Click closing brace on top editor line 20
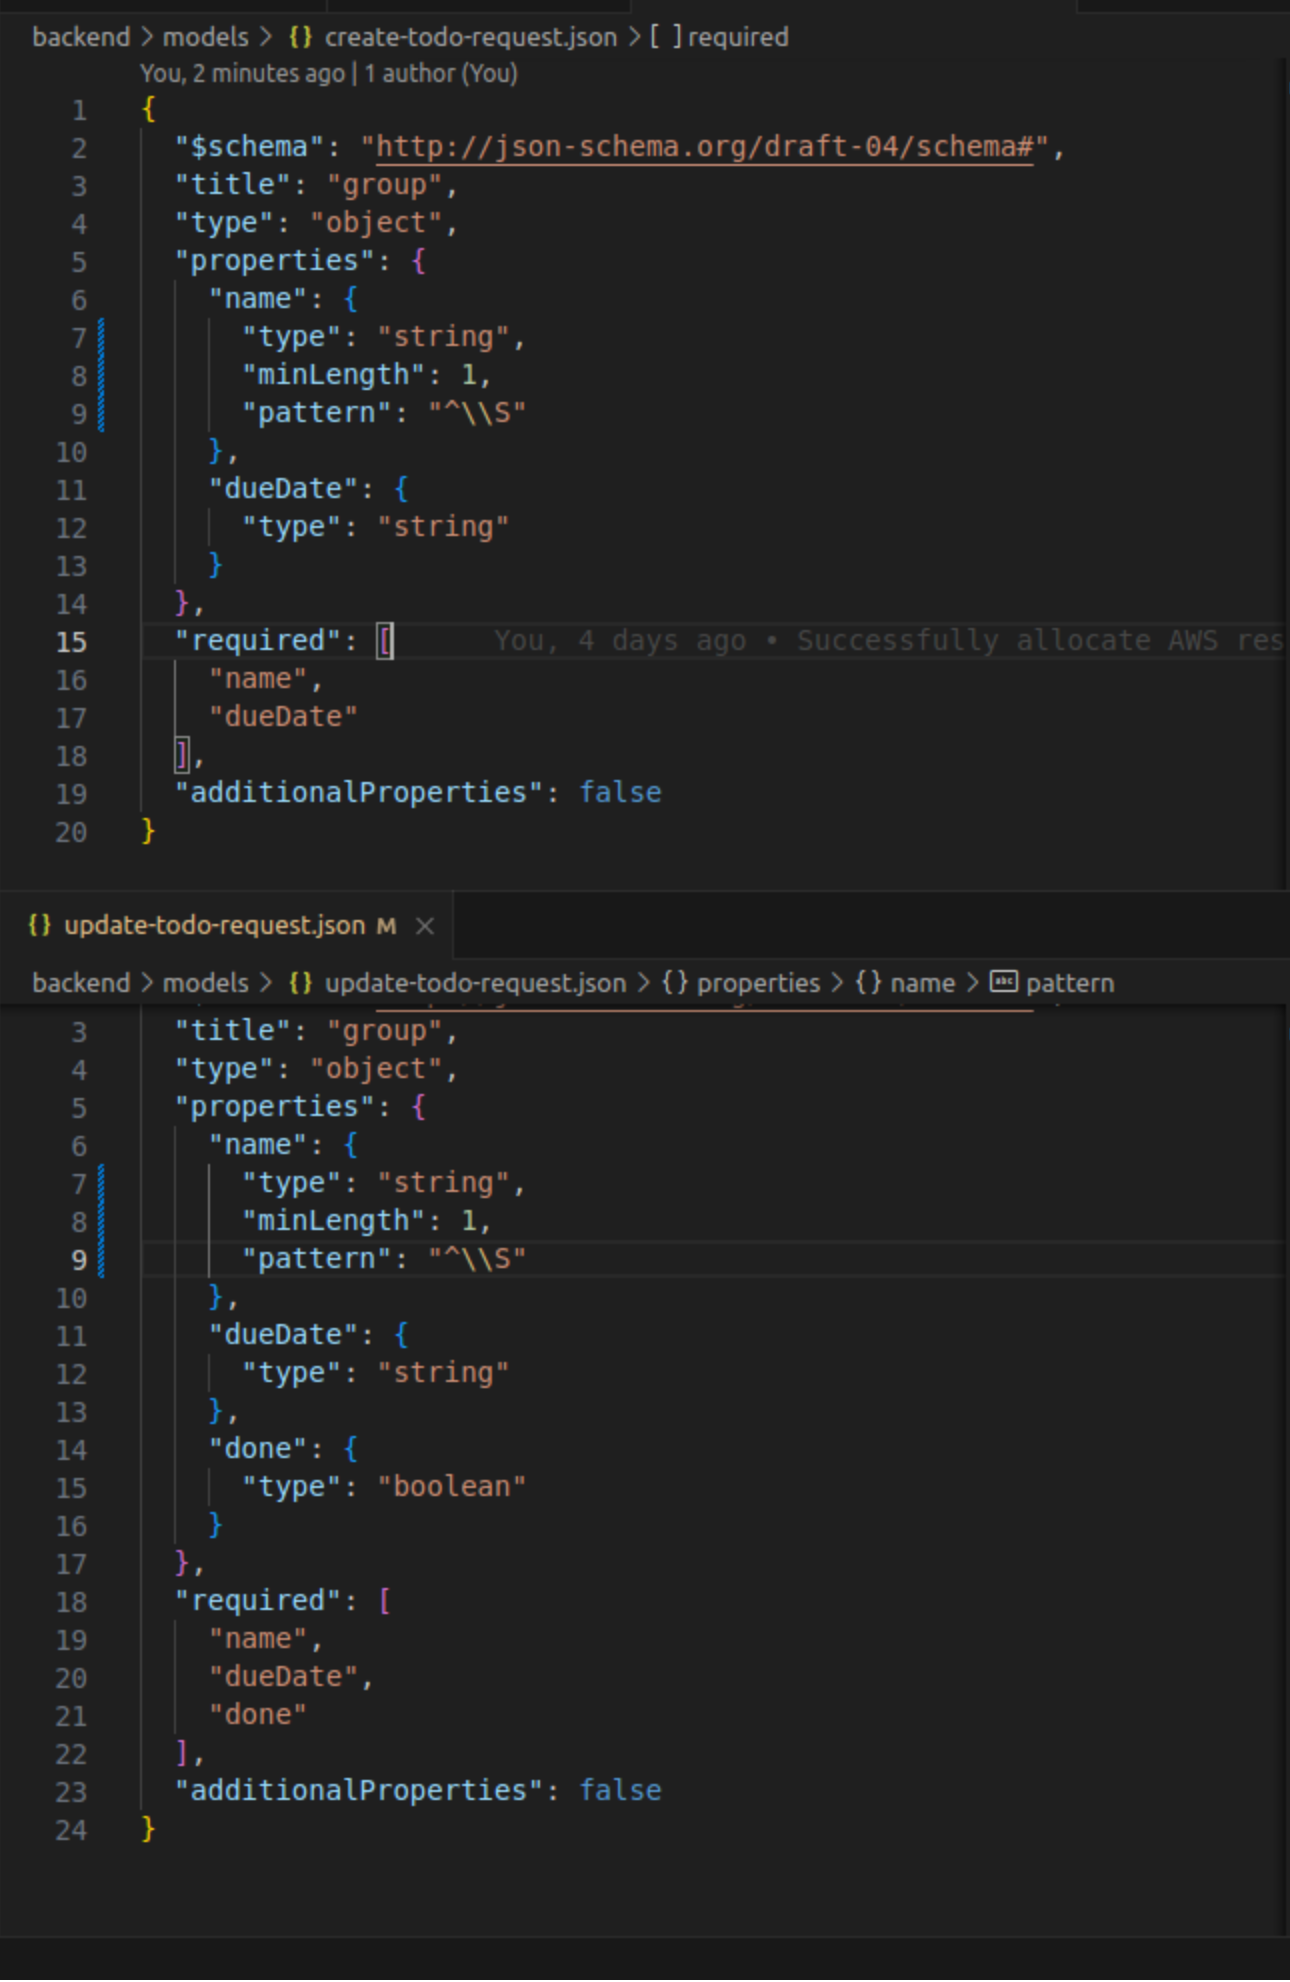 coord(149,831)
